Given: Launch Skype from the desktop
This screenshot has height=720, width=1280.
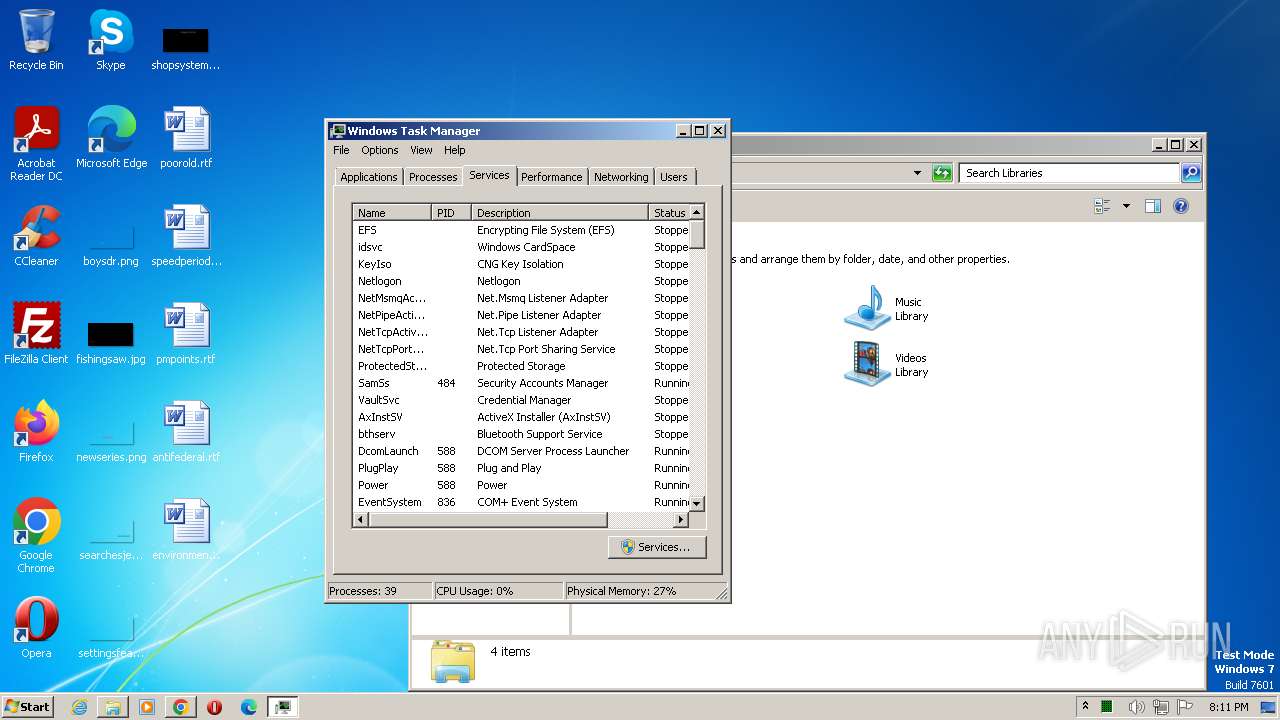Looking at the screenshot, I should [110, 40].
